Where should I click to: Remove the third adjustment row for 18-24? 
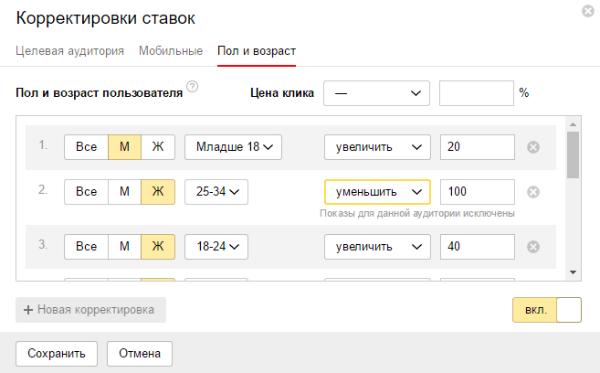[533, 246]
